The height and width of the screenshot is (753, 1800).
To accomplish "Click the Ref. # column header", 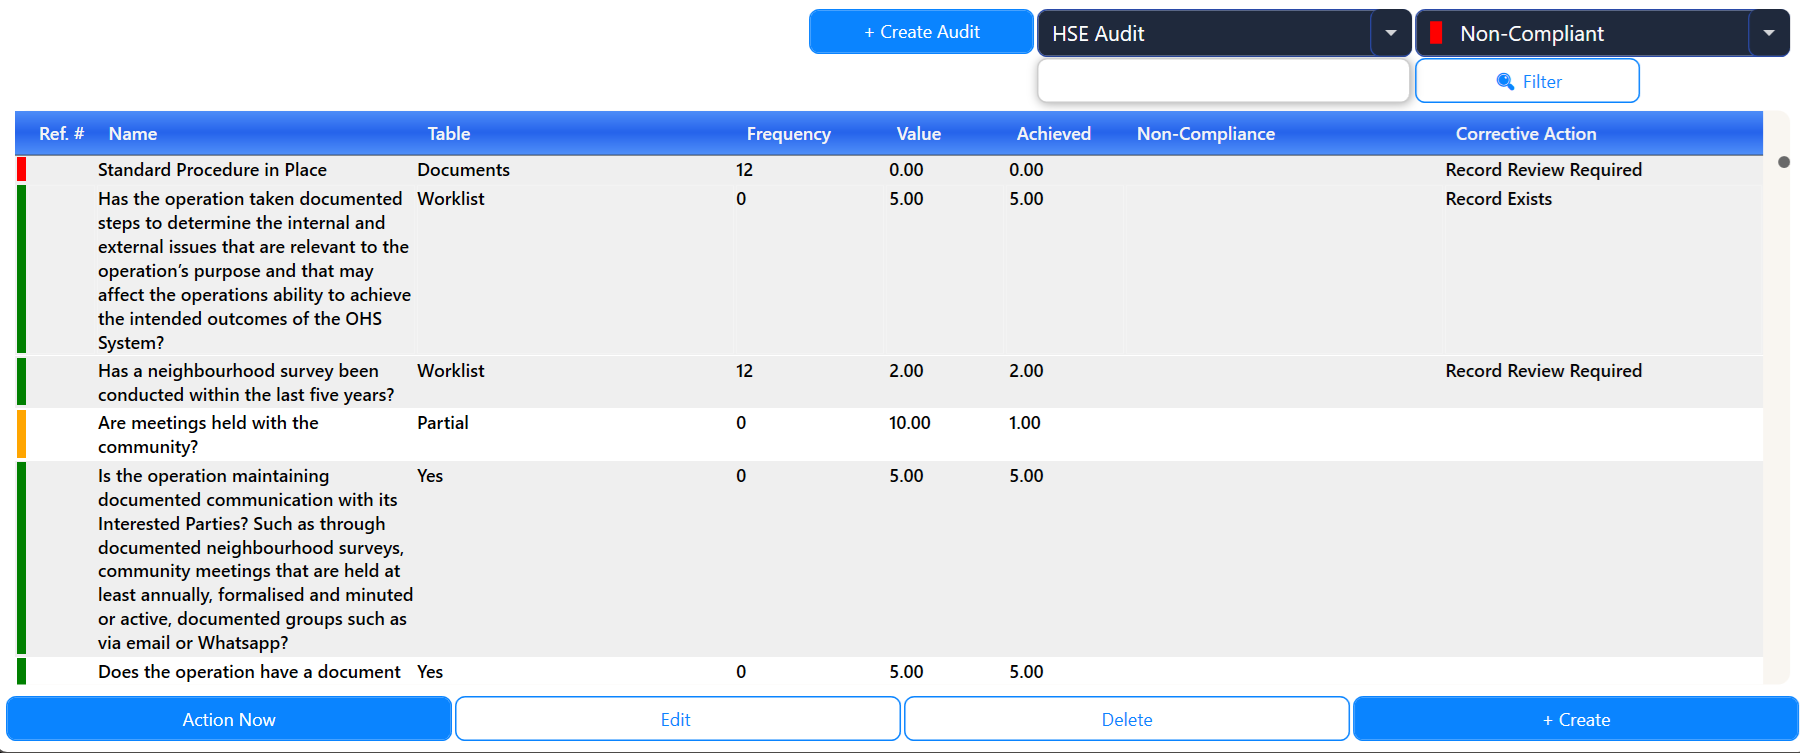I will [x=61, y=134].
